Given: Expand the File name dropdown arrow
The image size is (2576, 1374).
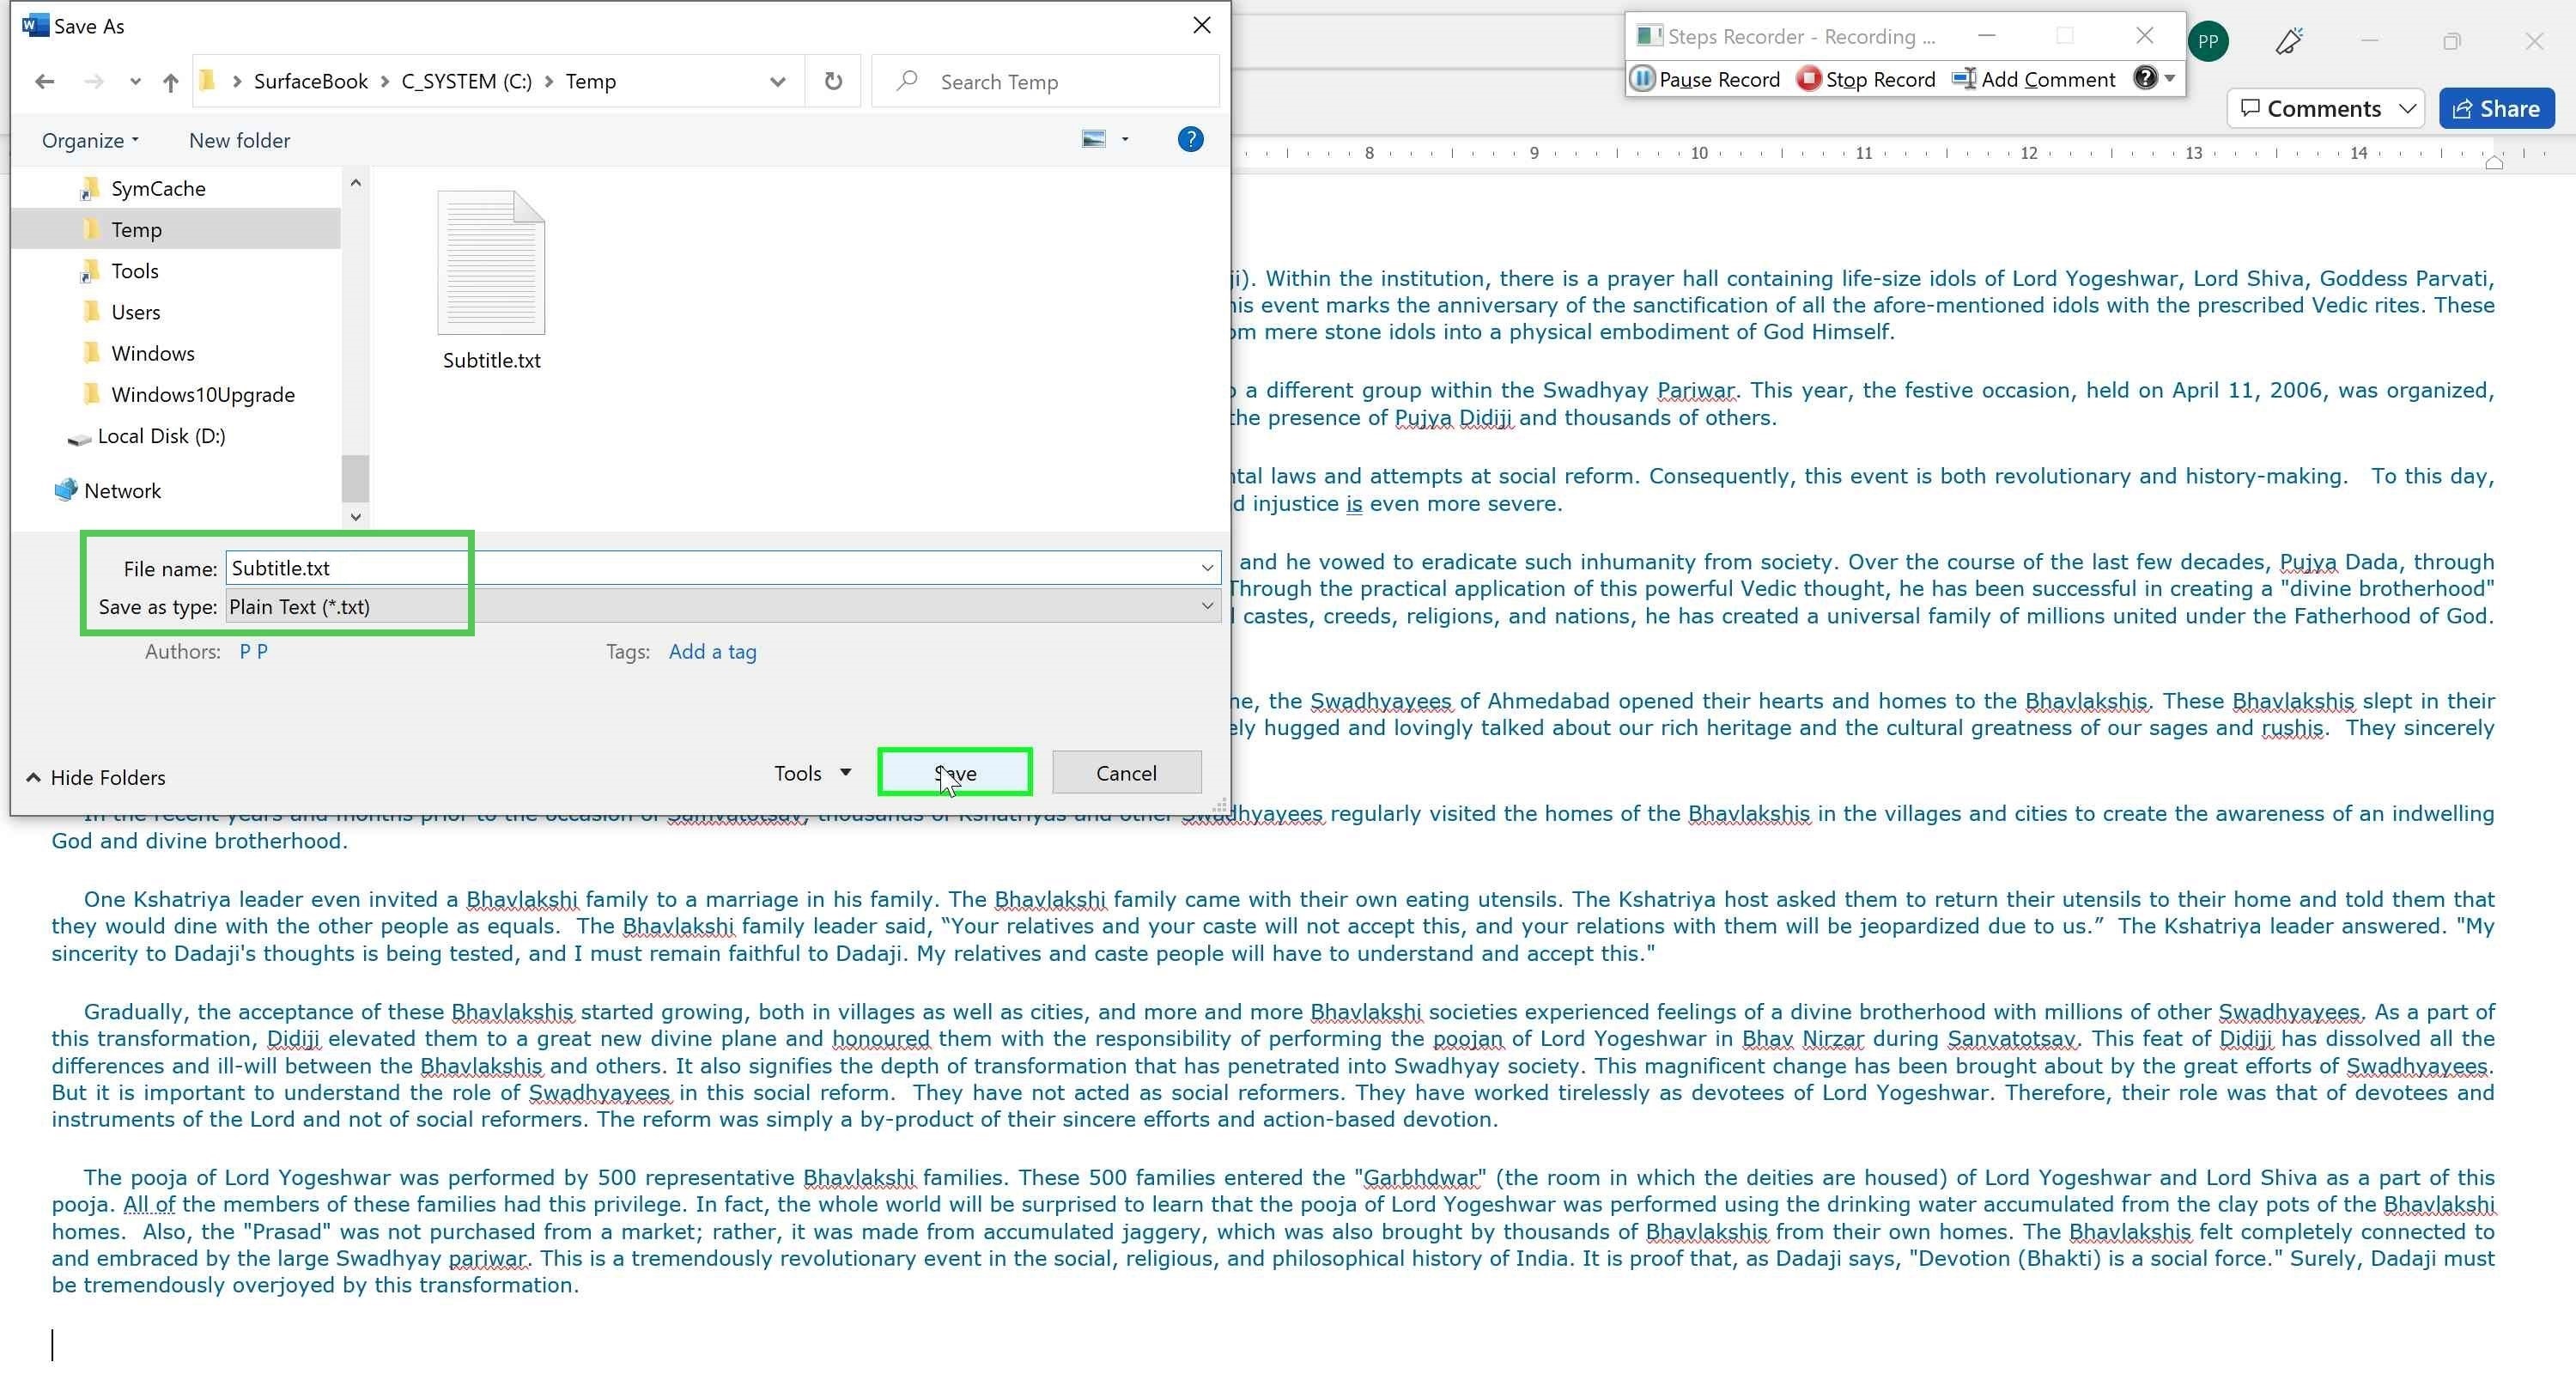Looking at the screenshot, I should pyautogui.click(x=1207, y=568).
